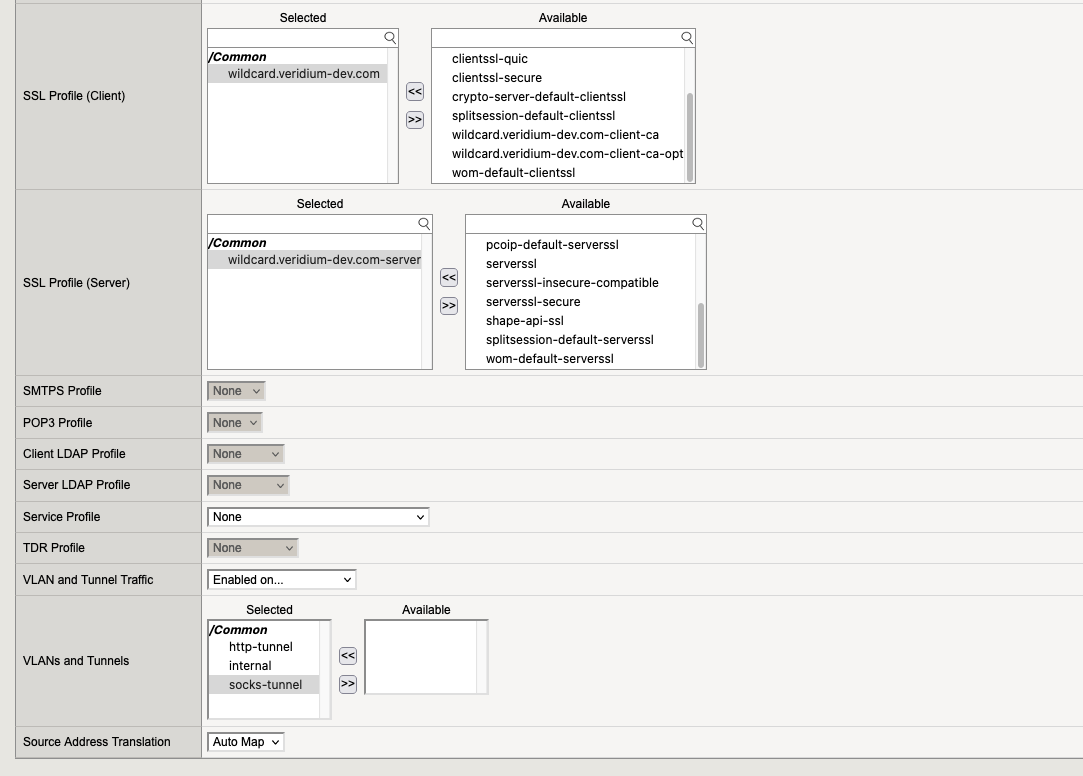Click the server SSL Available search field
The width and height of the screenshot is (1083, 776).
(x=578, y=224)
